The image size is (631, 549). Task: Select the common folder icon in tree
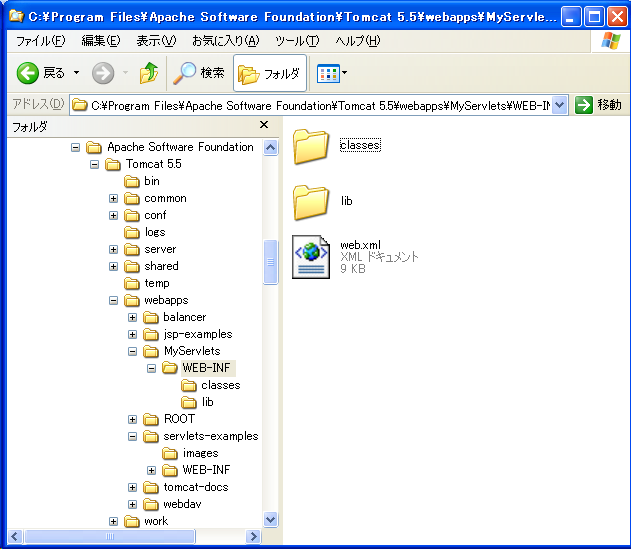point(132,198)
